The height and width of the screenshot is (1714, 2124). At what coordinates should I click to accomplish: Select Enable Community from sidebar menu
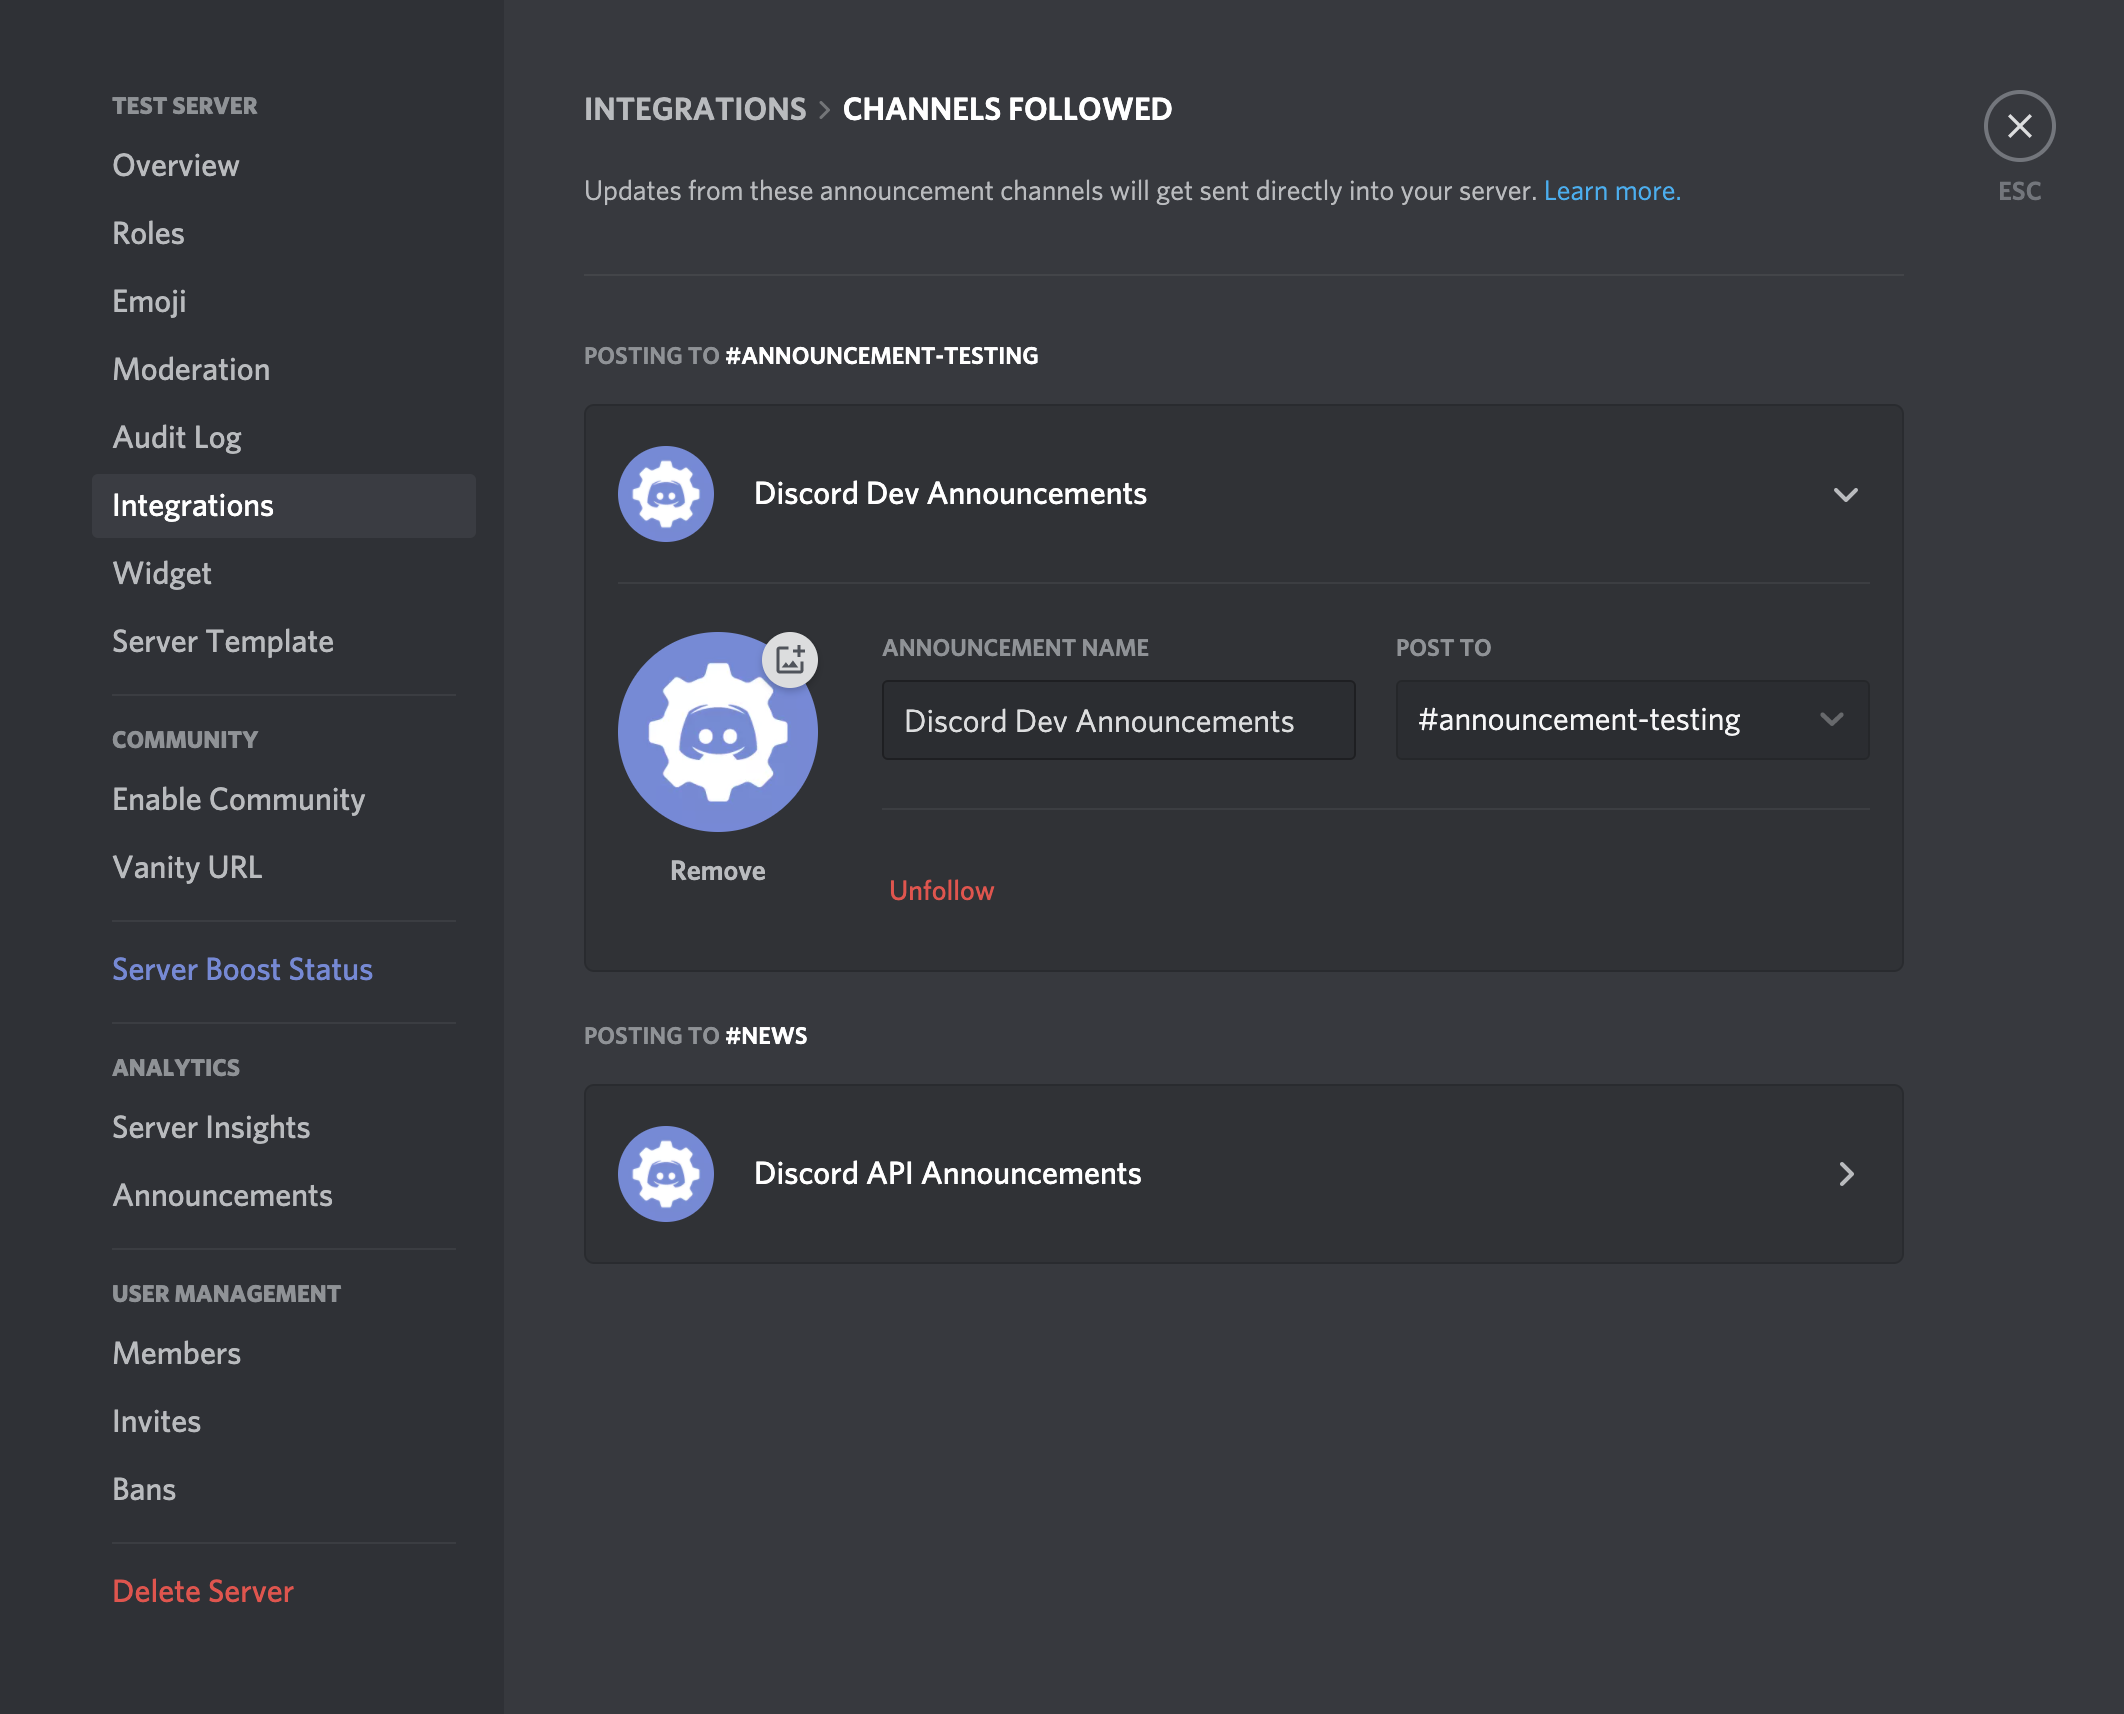[x=238, y=798]
